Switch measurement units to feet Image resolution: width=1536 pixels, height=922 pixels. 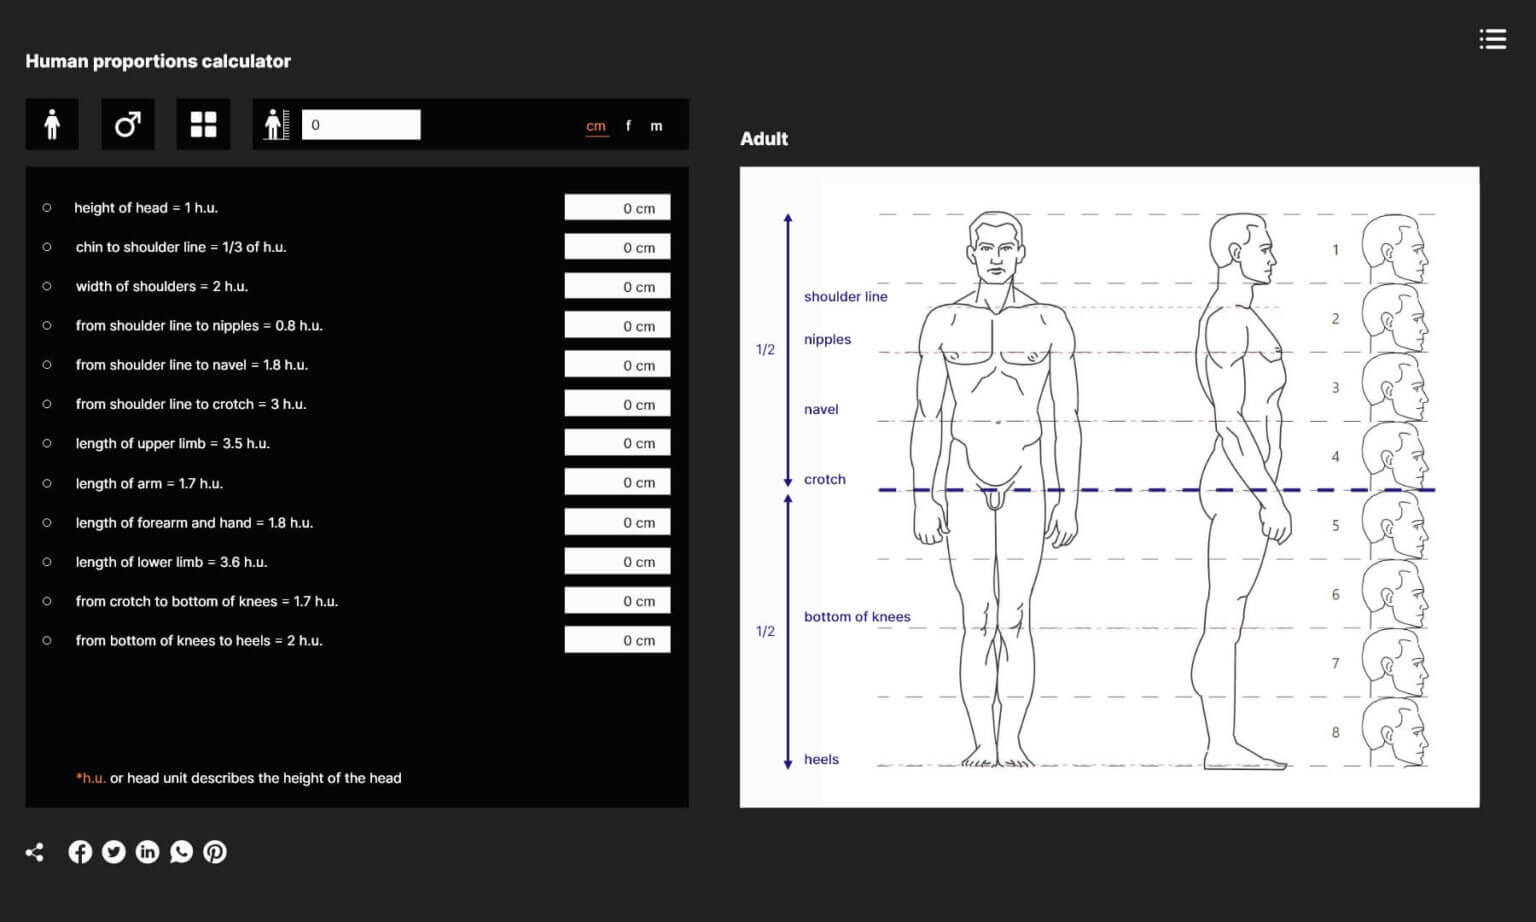[x=628, y=126]
